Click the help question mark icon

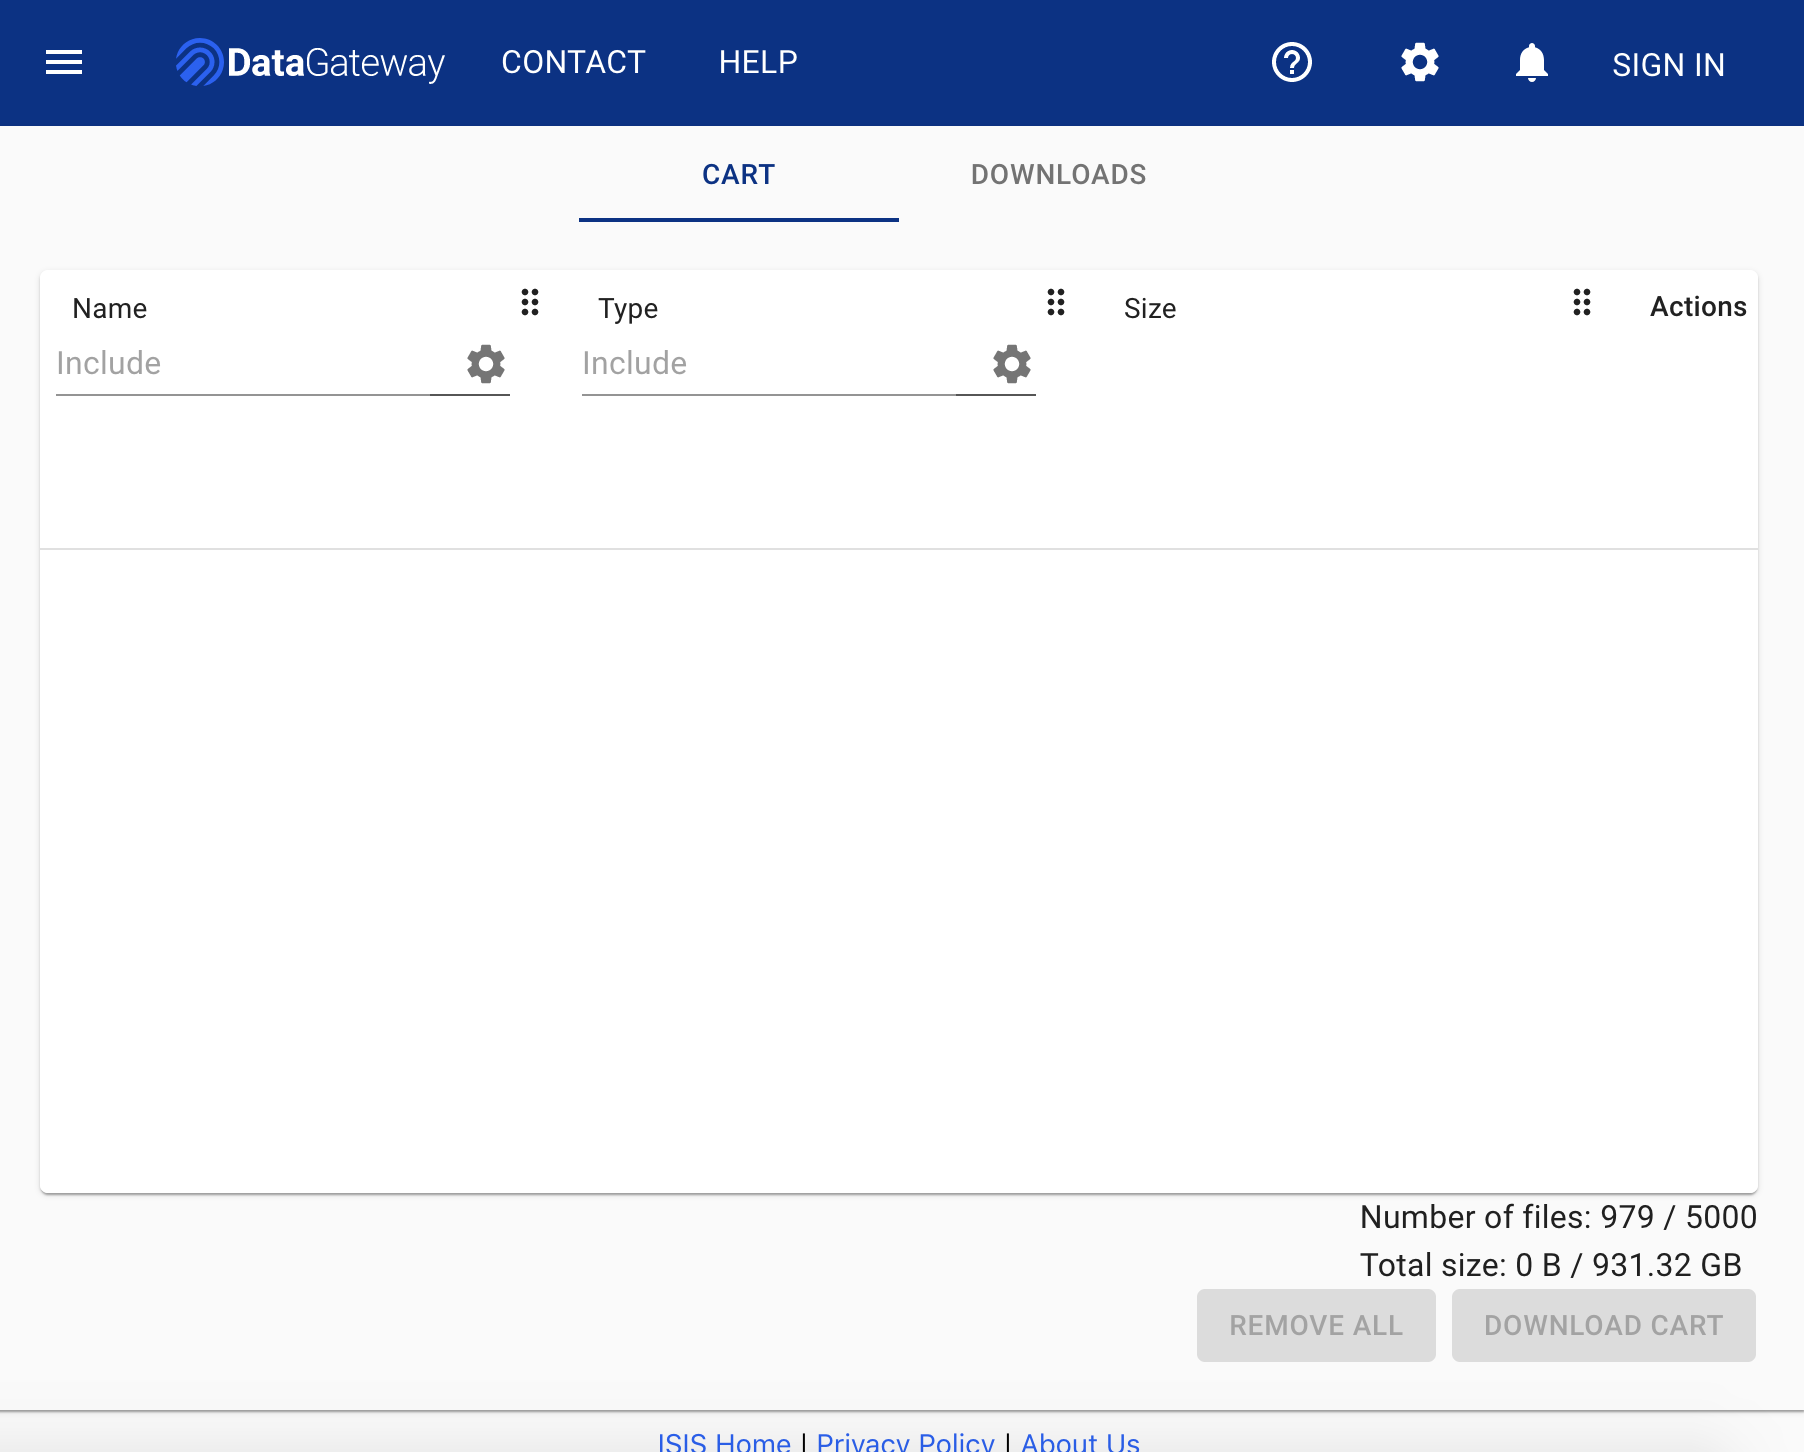pos(1292,62)
